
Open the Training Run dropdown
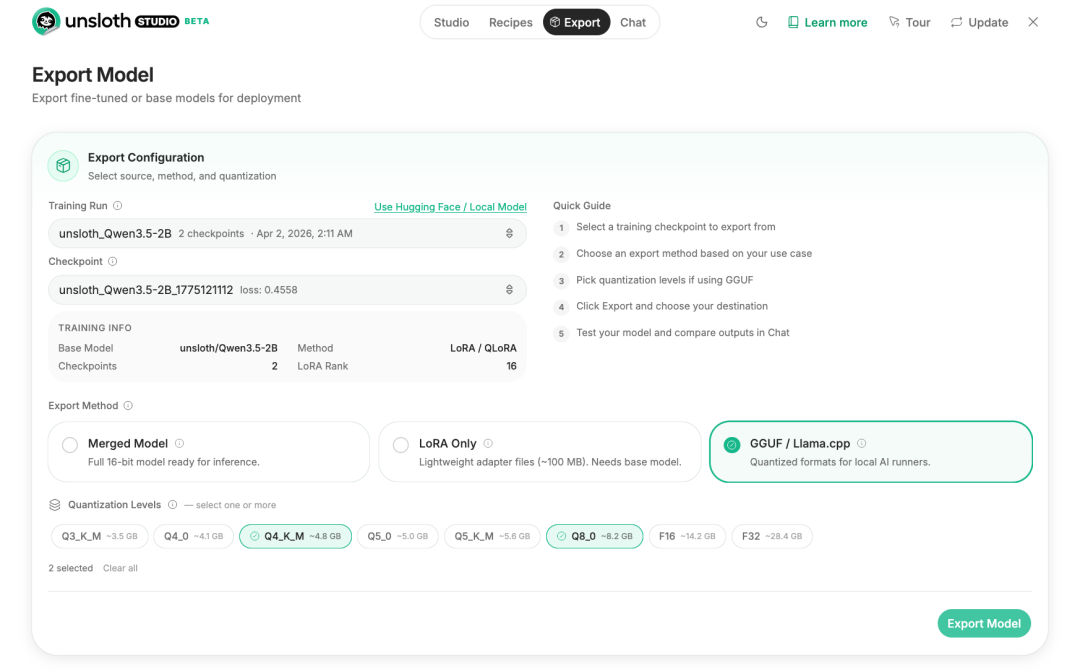click(x=287, y=234)
